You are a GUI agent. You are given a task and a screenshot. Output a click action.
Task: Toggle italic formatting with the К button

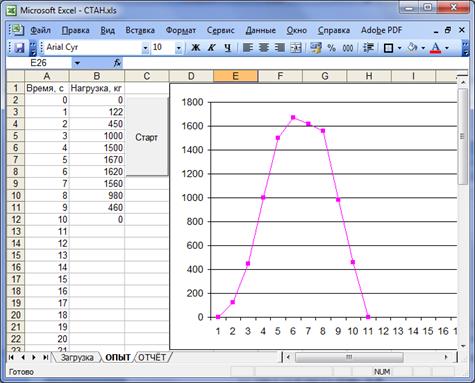tap(211, 48)
